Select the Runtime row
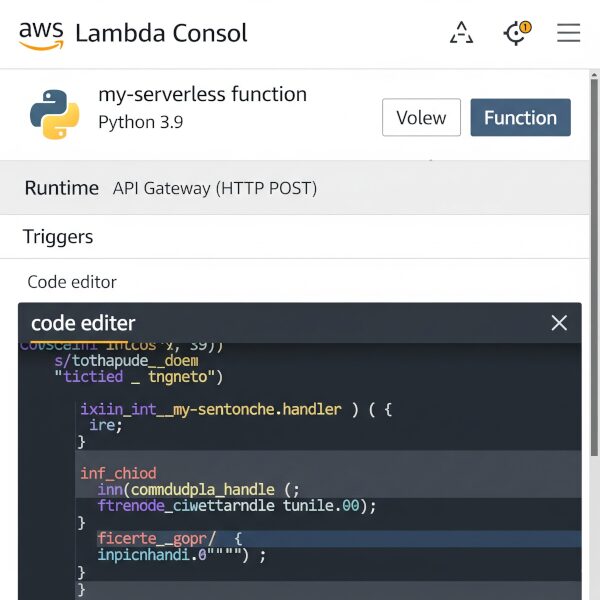600x600 pixels. (x=295, y=188)
